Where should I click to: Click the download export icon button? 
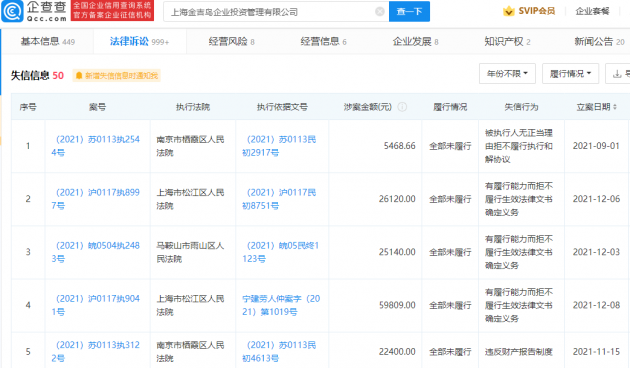[618, 74]
